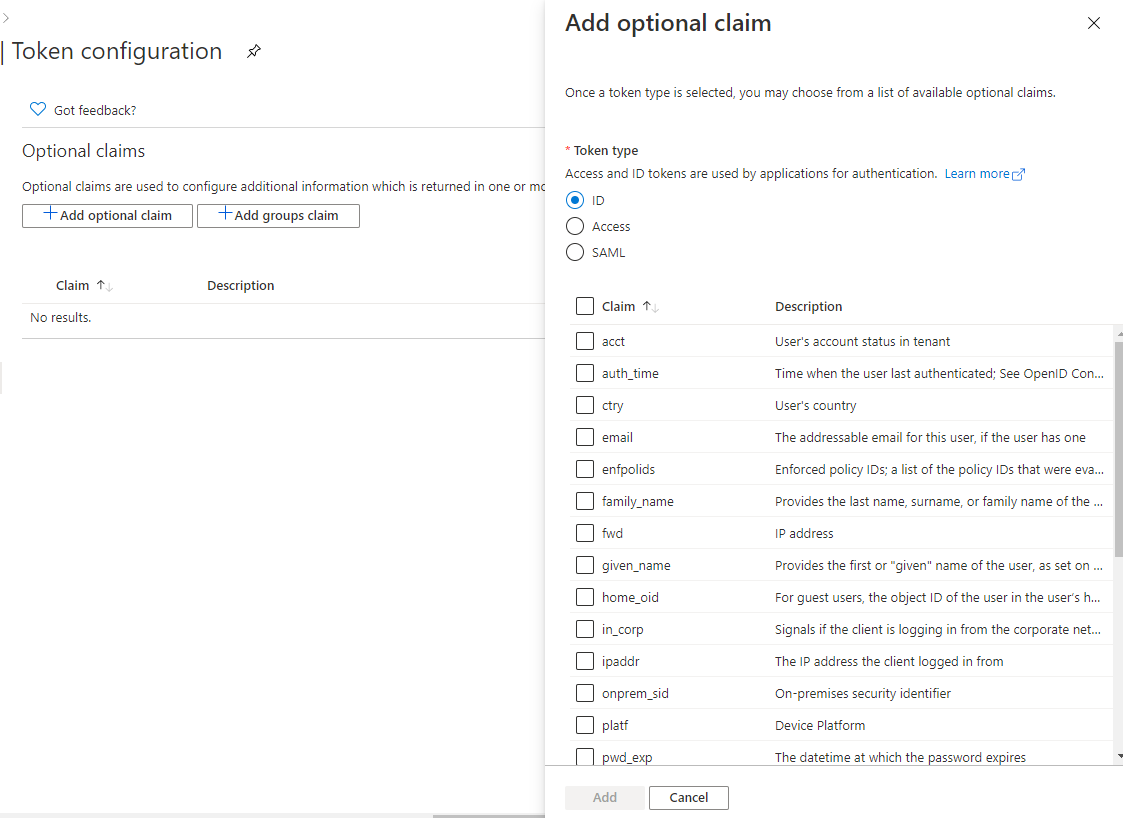Click the scroll-up arrow of claims list
The width and height of the screenshot is (1123, 818).
tap(1119, 334)
